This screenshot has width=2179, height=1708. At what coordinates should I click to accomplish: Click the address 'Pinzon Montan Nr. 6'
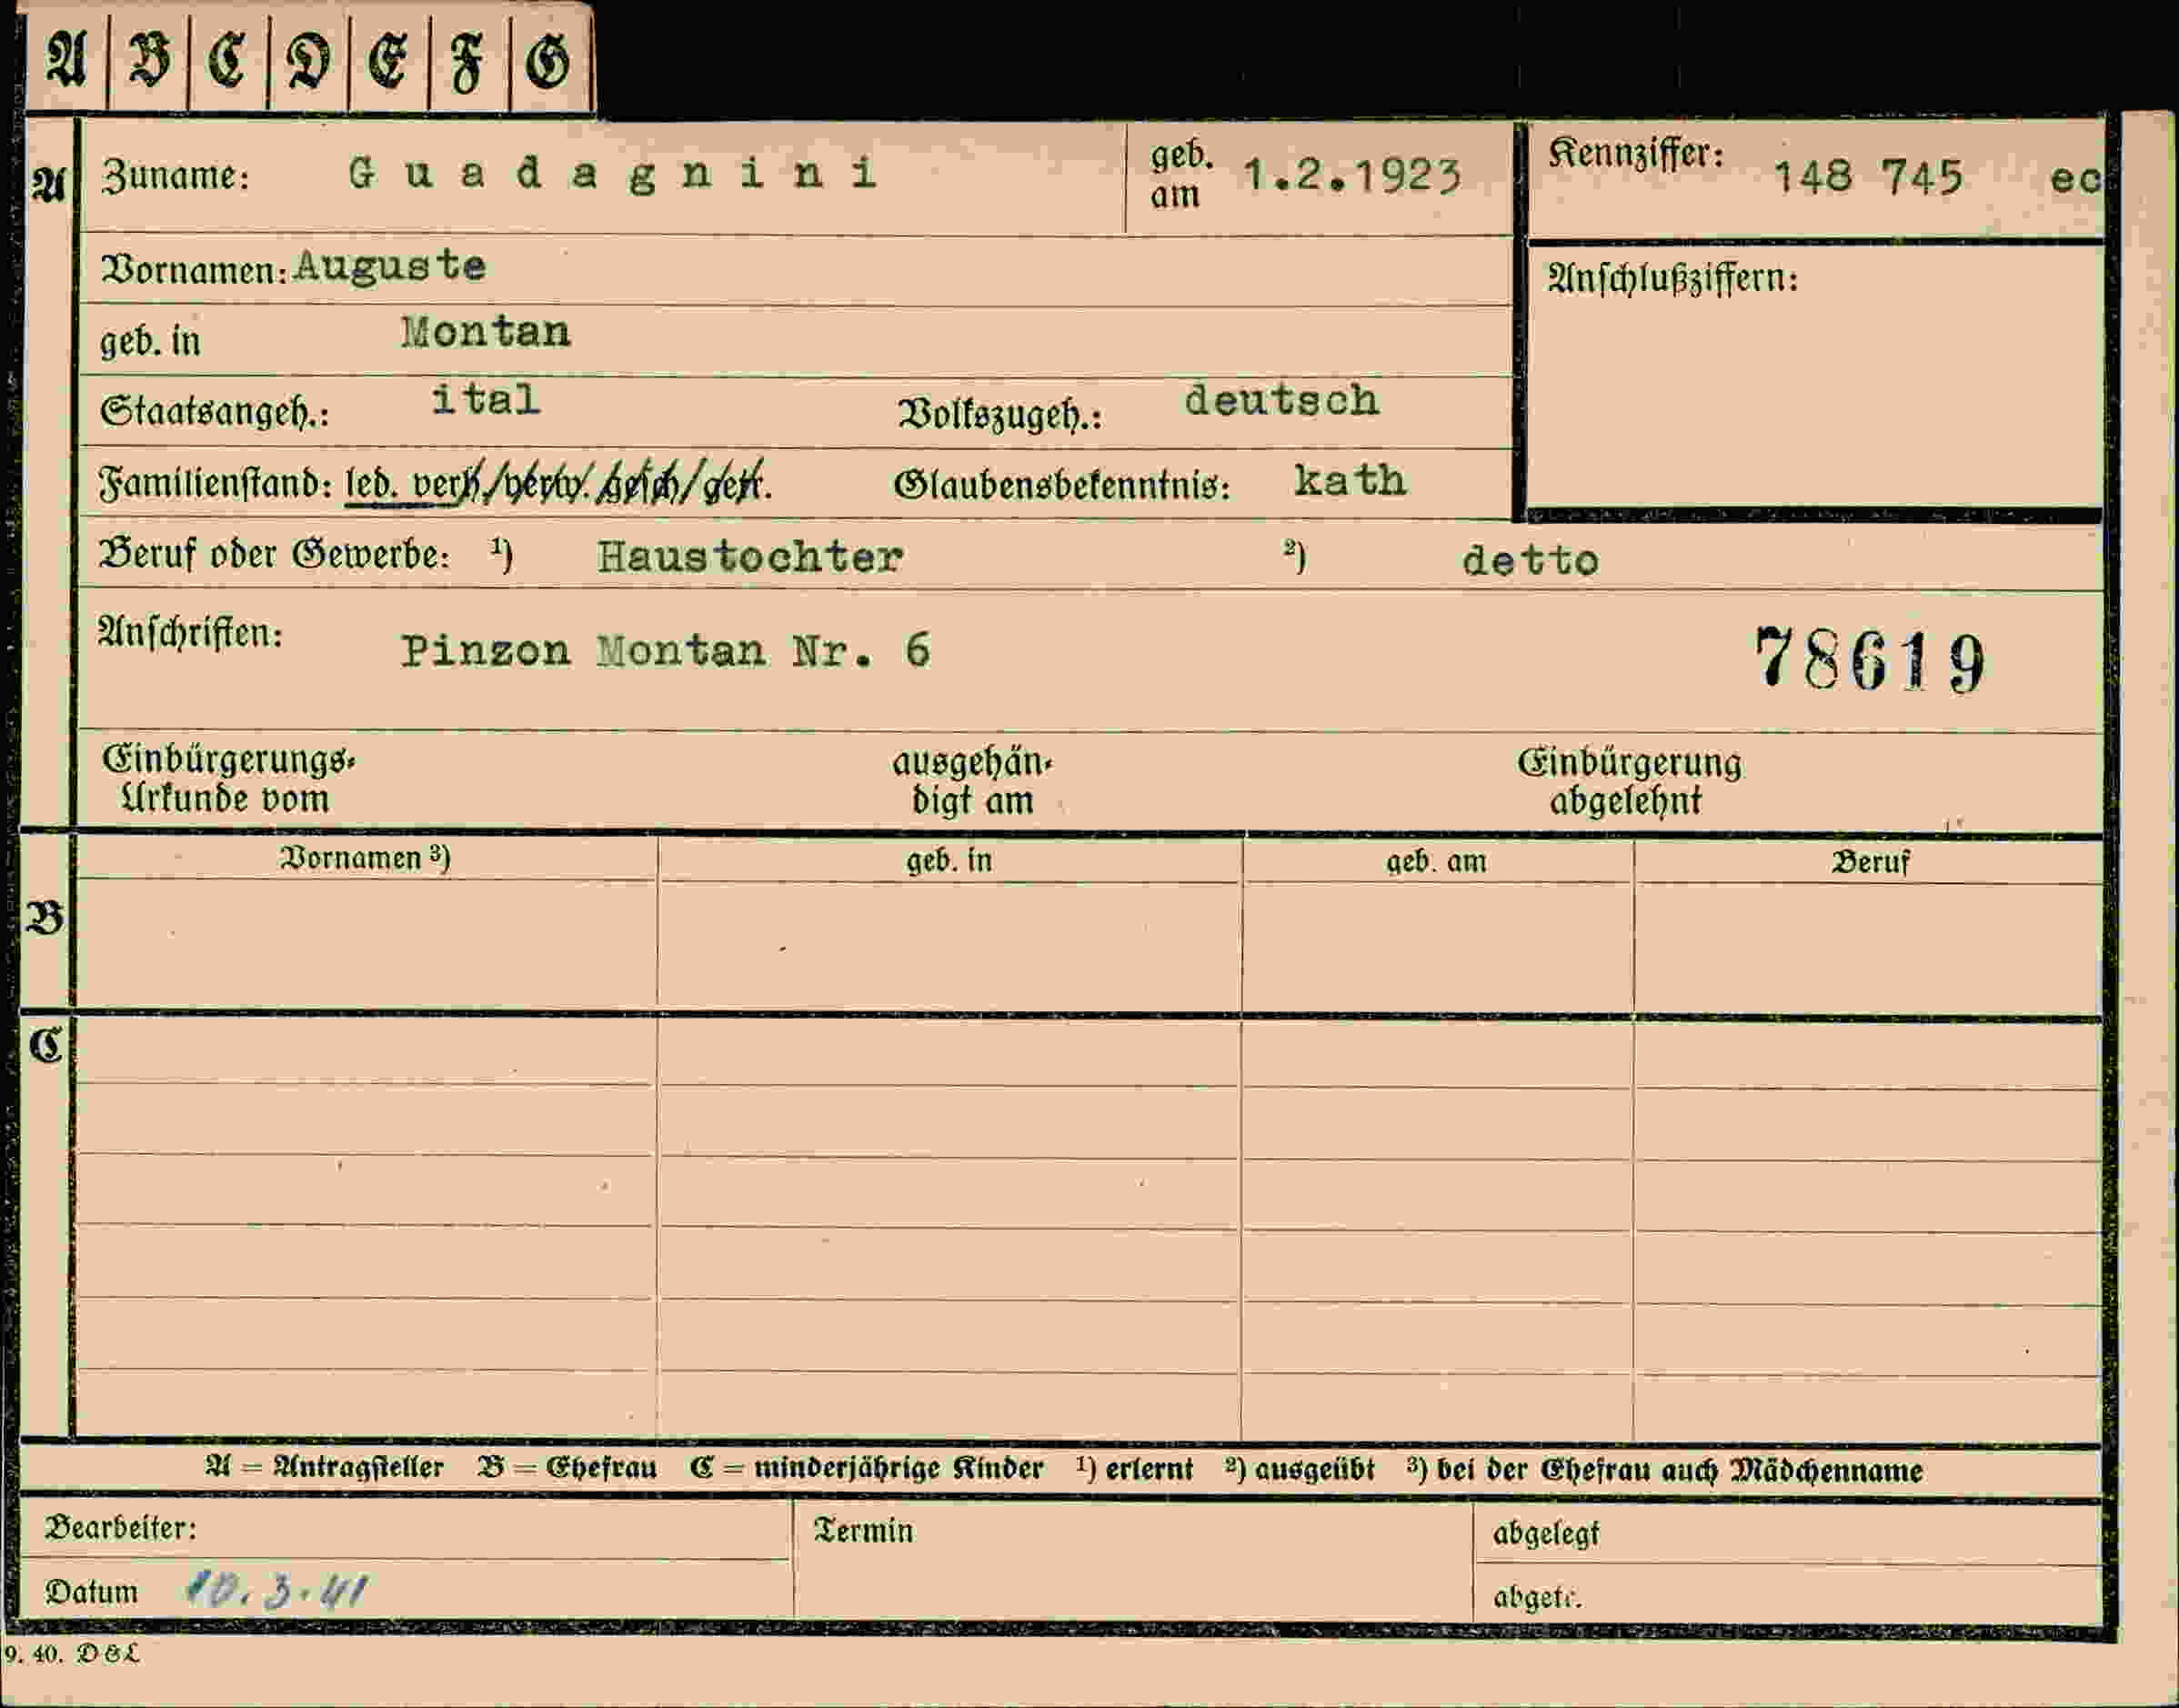[x=666, y=652]
